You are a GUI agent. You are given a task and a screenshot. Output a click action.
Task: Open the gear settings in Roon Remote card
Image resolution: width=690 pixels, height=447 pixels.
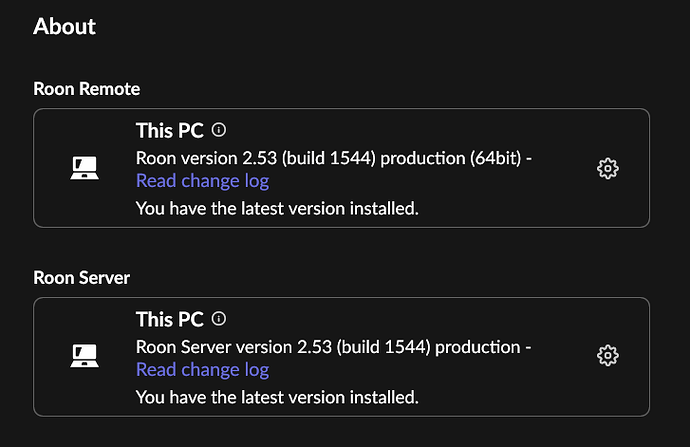pyautogui.click(x=608, y=168)
